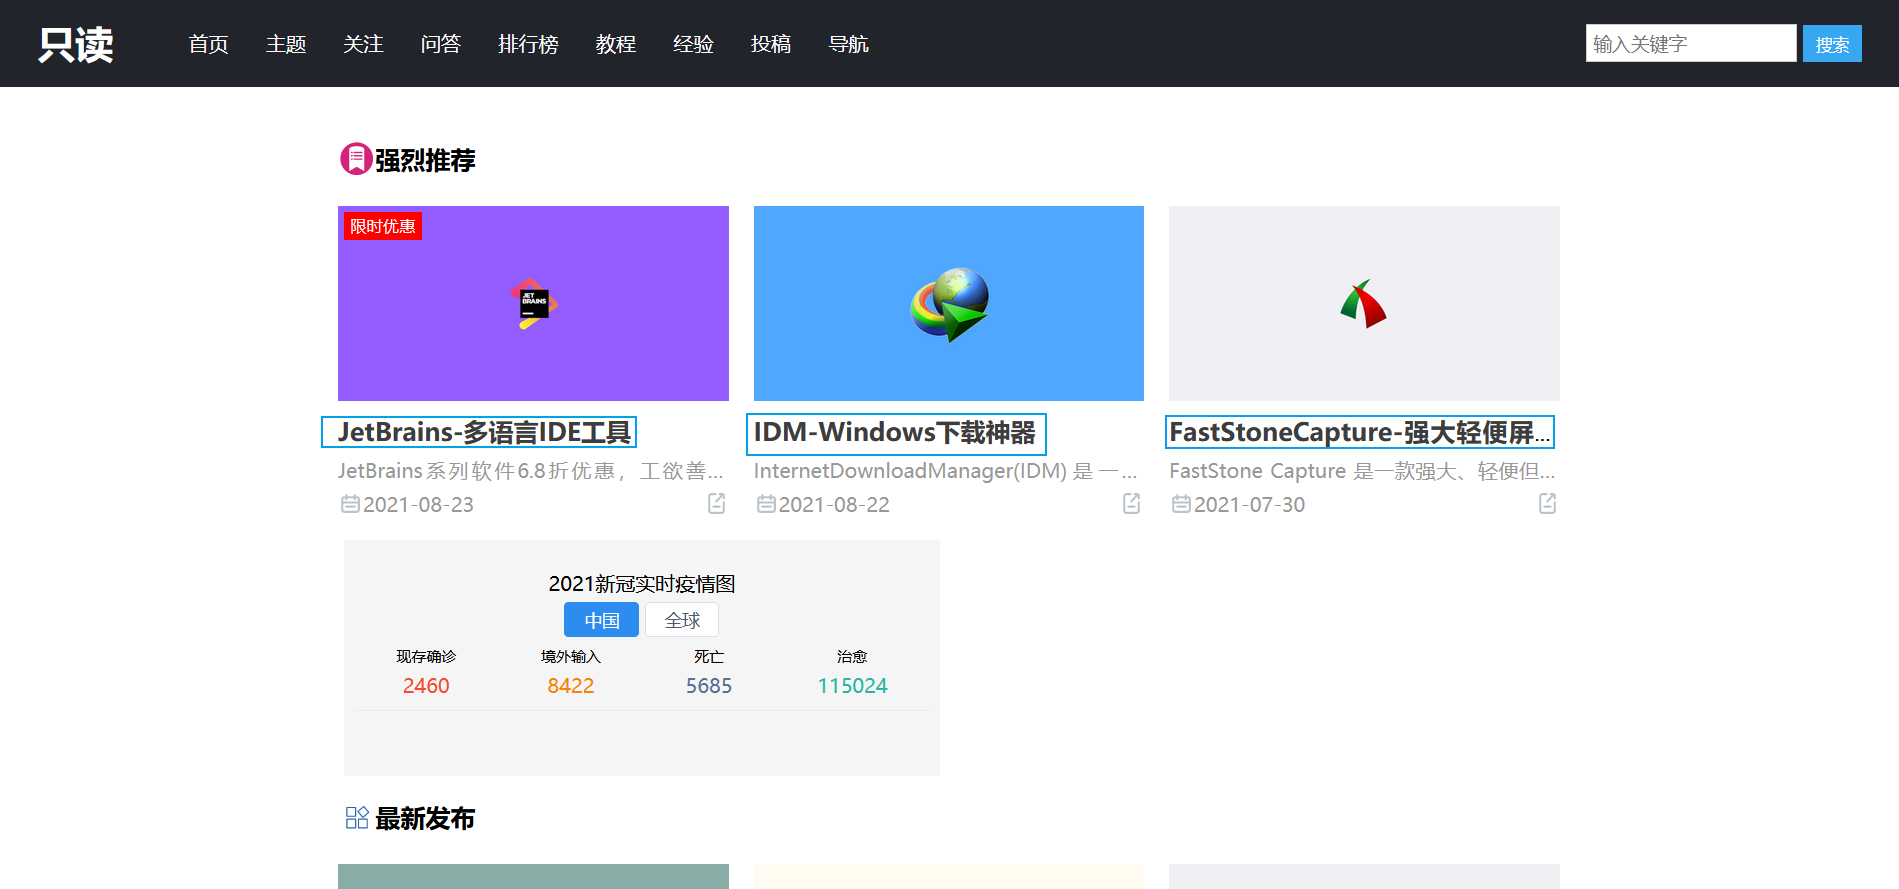Click the FastStone red-green logo icon
1899x889 pixels.
(1364, 304)
